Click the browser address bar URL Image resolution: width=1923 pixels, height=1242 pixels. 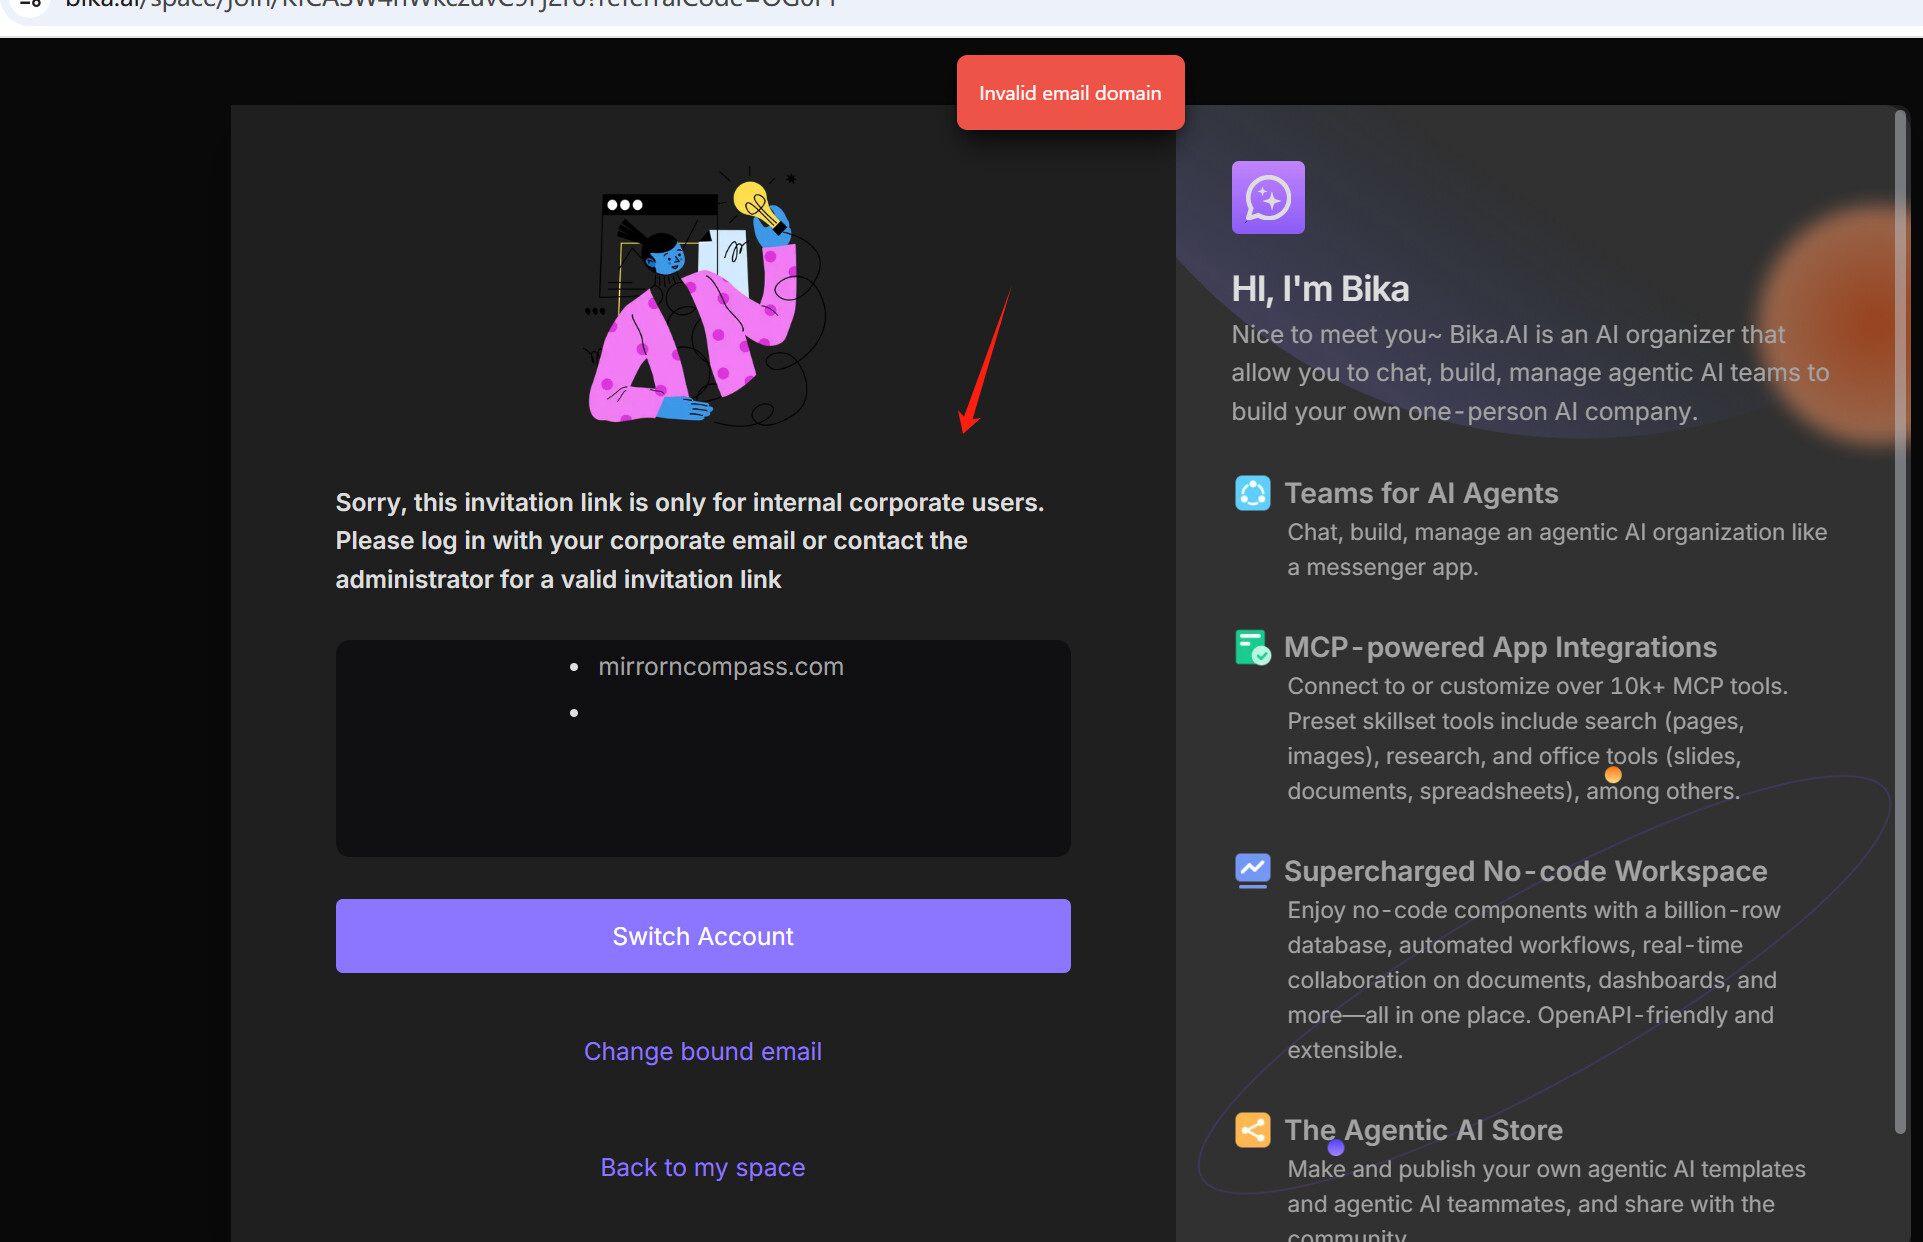pos(450,4)
